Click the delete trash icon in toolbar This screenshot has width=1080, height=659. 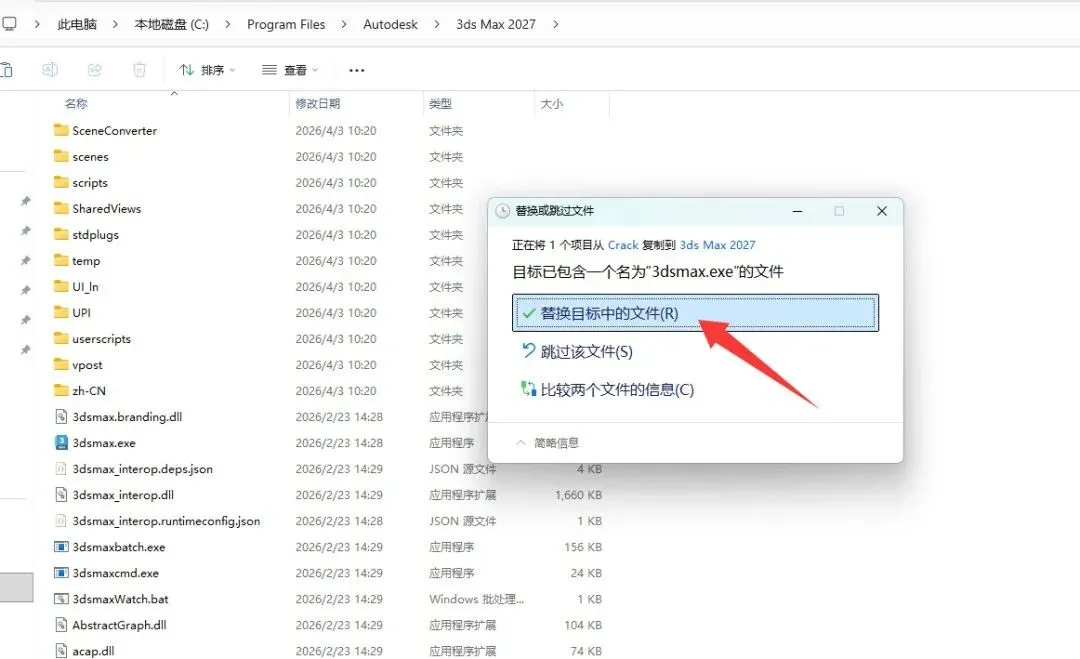pyautogui.click(x=139, y=70)
